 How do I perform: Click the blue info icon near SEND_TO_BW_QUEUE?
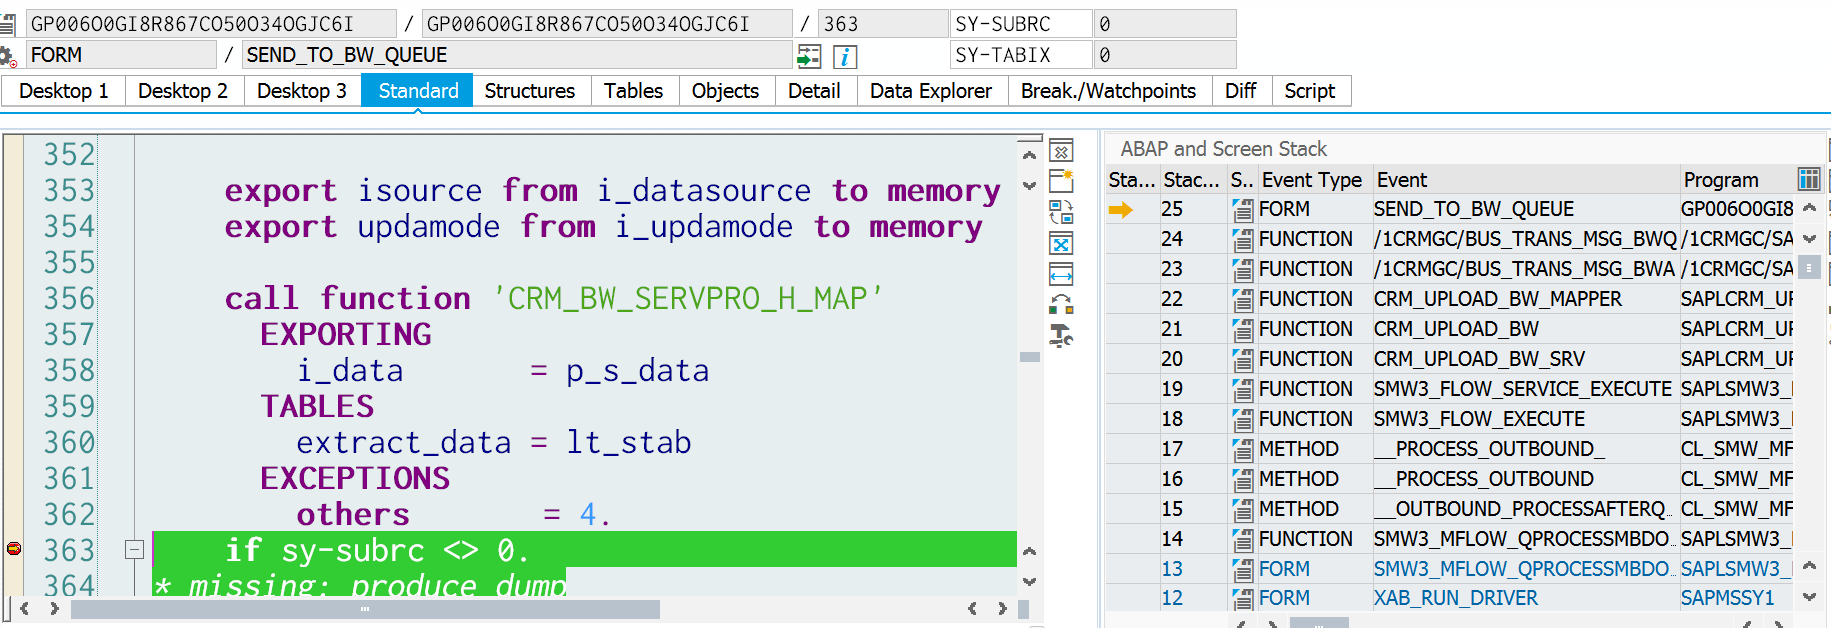point(845,56)
